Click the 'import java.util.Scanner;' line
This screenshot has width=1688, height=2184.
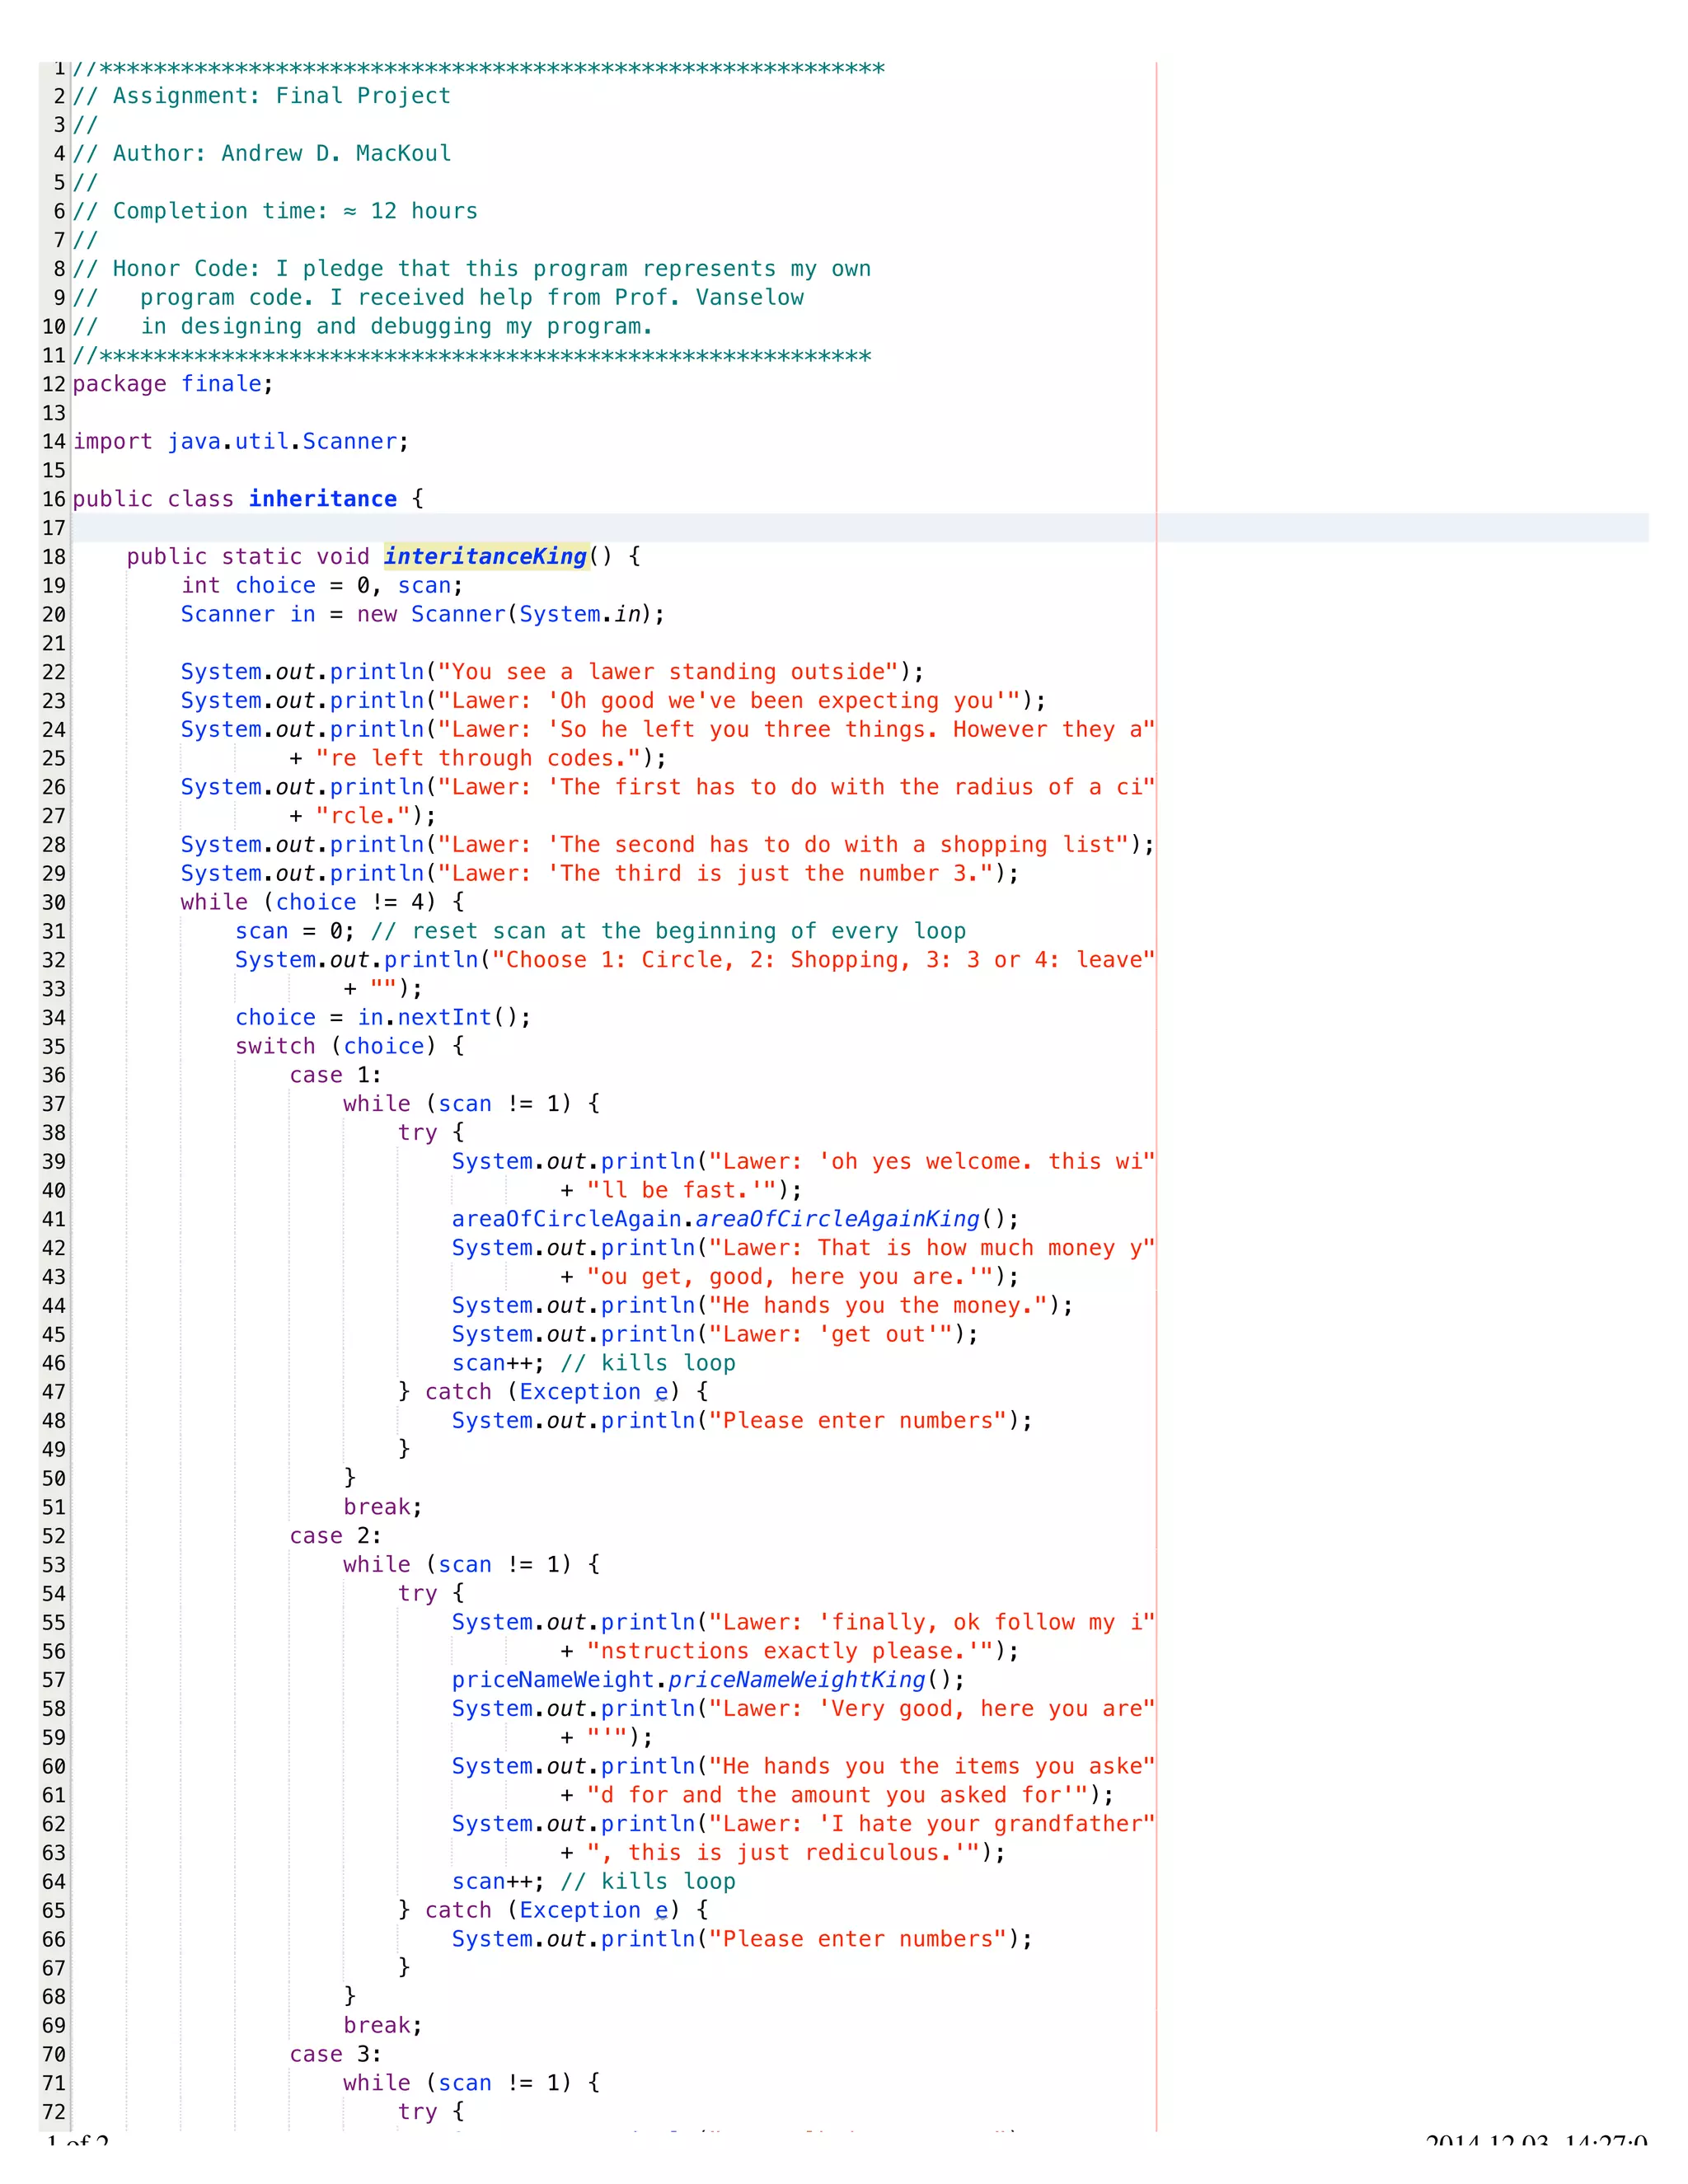point(241,442)
